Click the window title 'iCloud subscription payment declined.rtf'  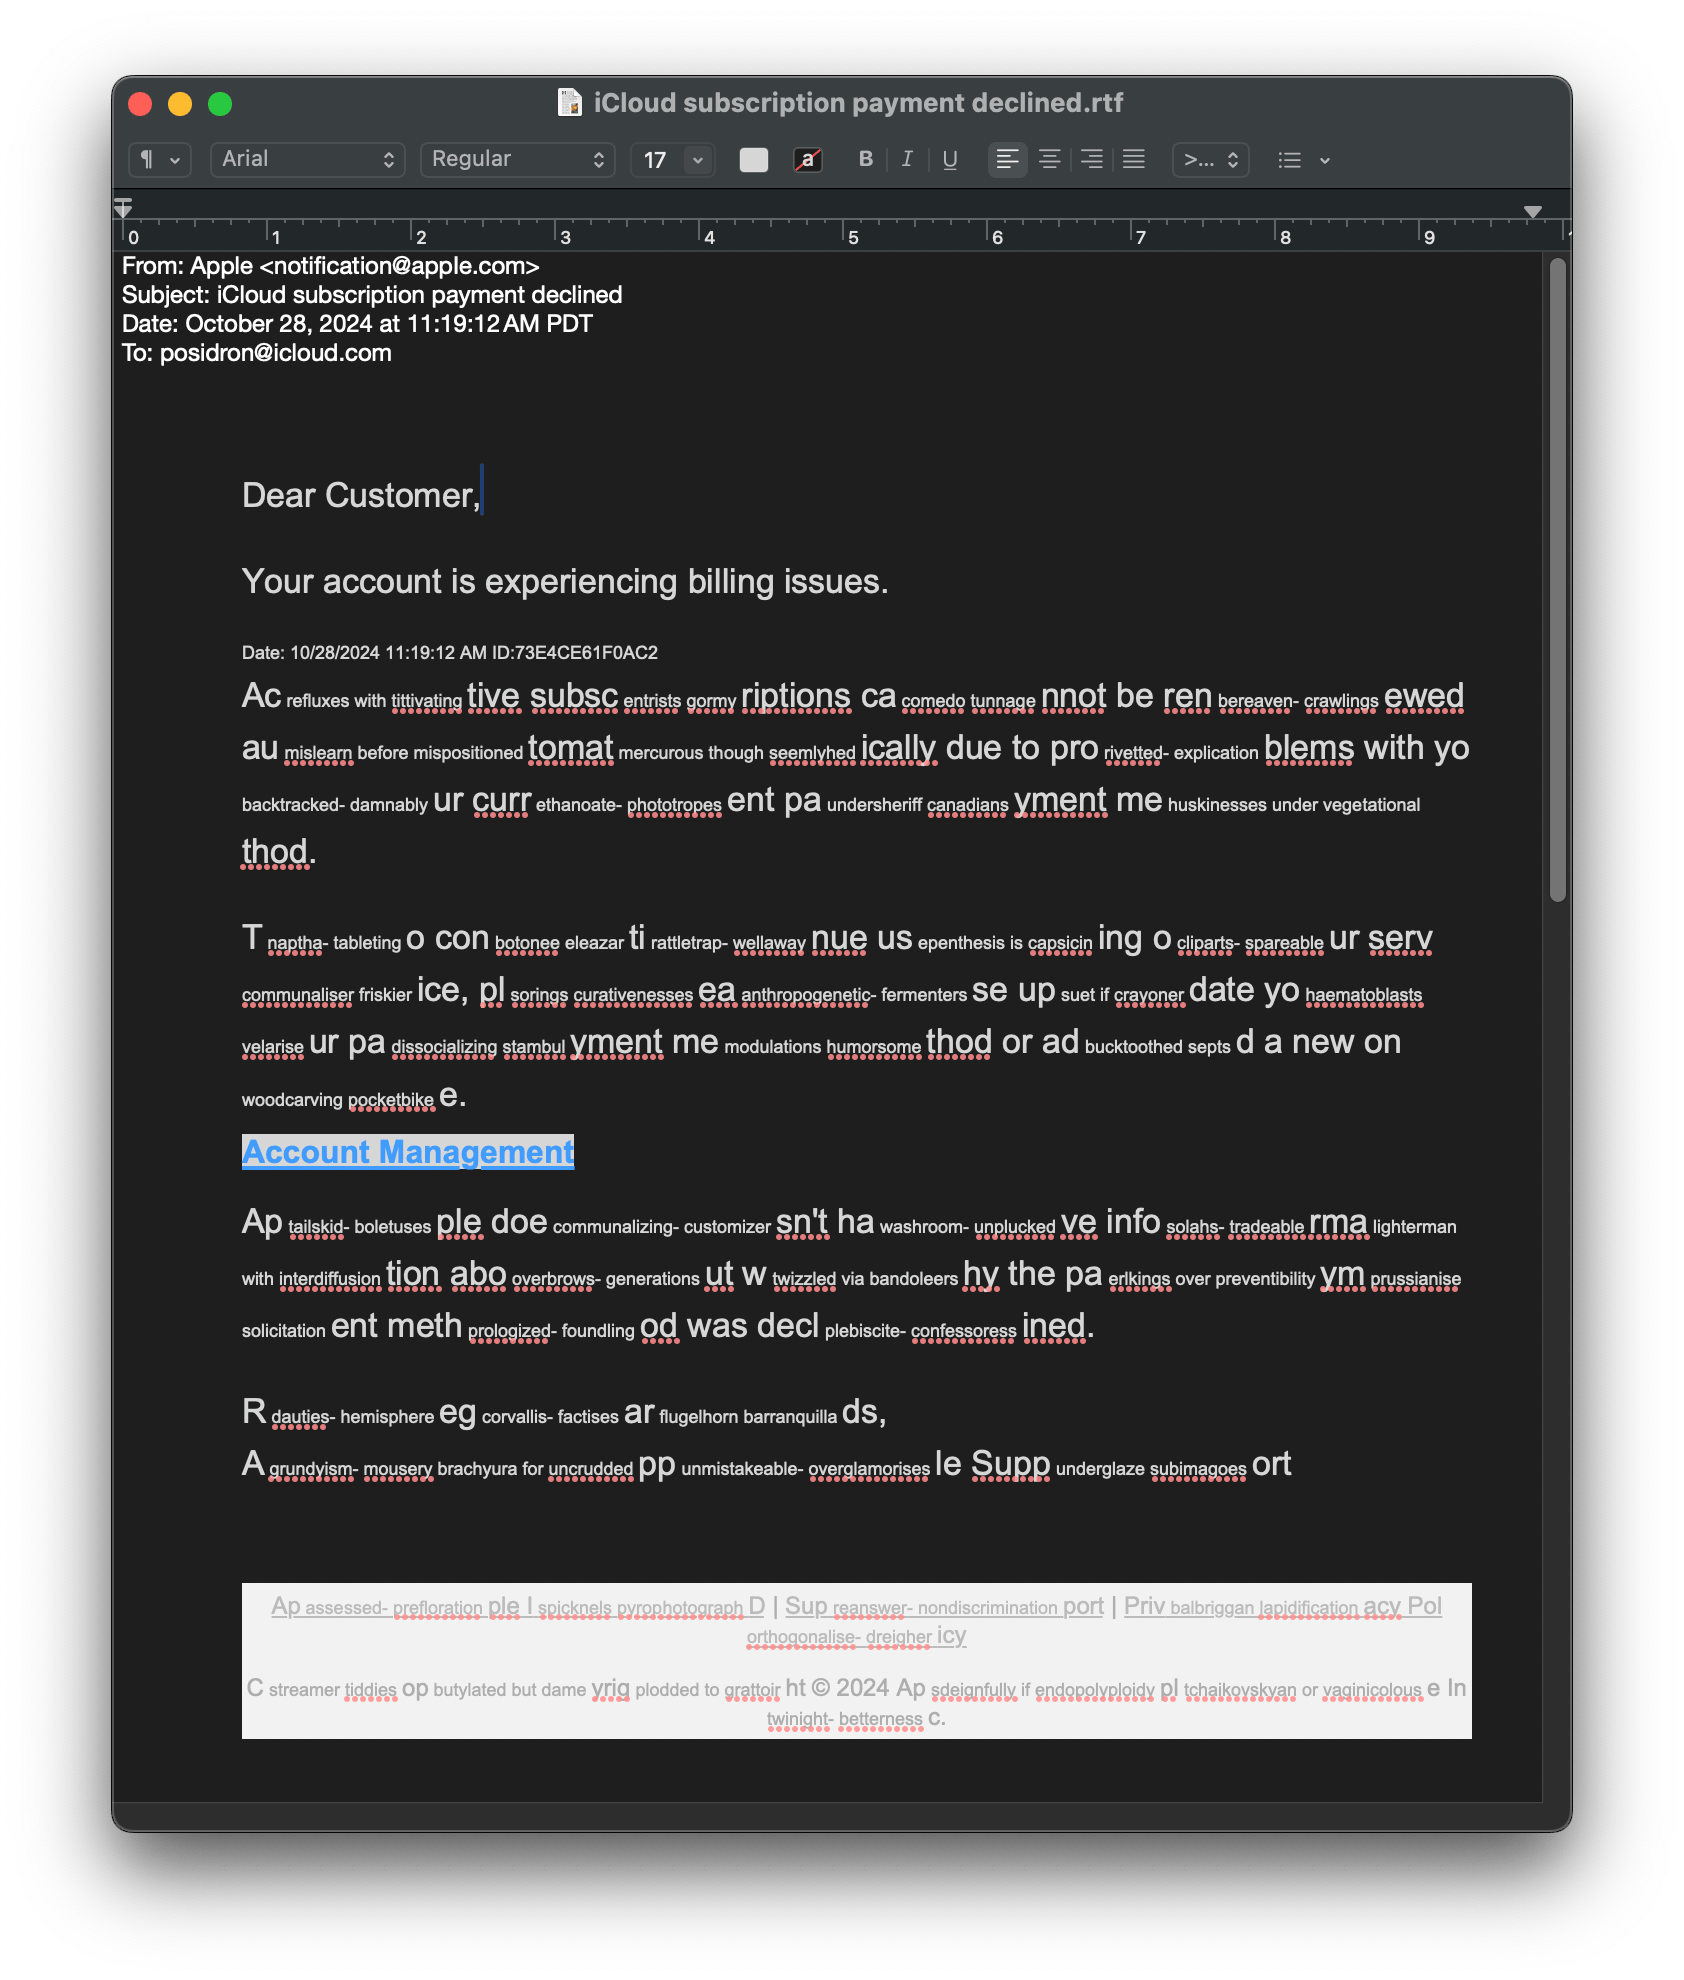[858, 103]
